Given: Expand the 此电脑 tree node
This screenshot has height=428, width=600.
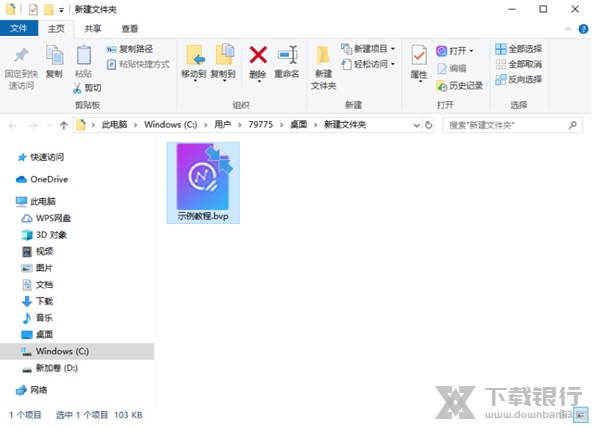Looking at the screenshot, I should (x=9, y=201).
